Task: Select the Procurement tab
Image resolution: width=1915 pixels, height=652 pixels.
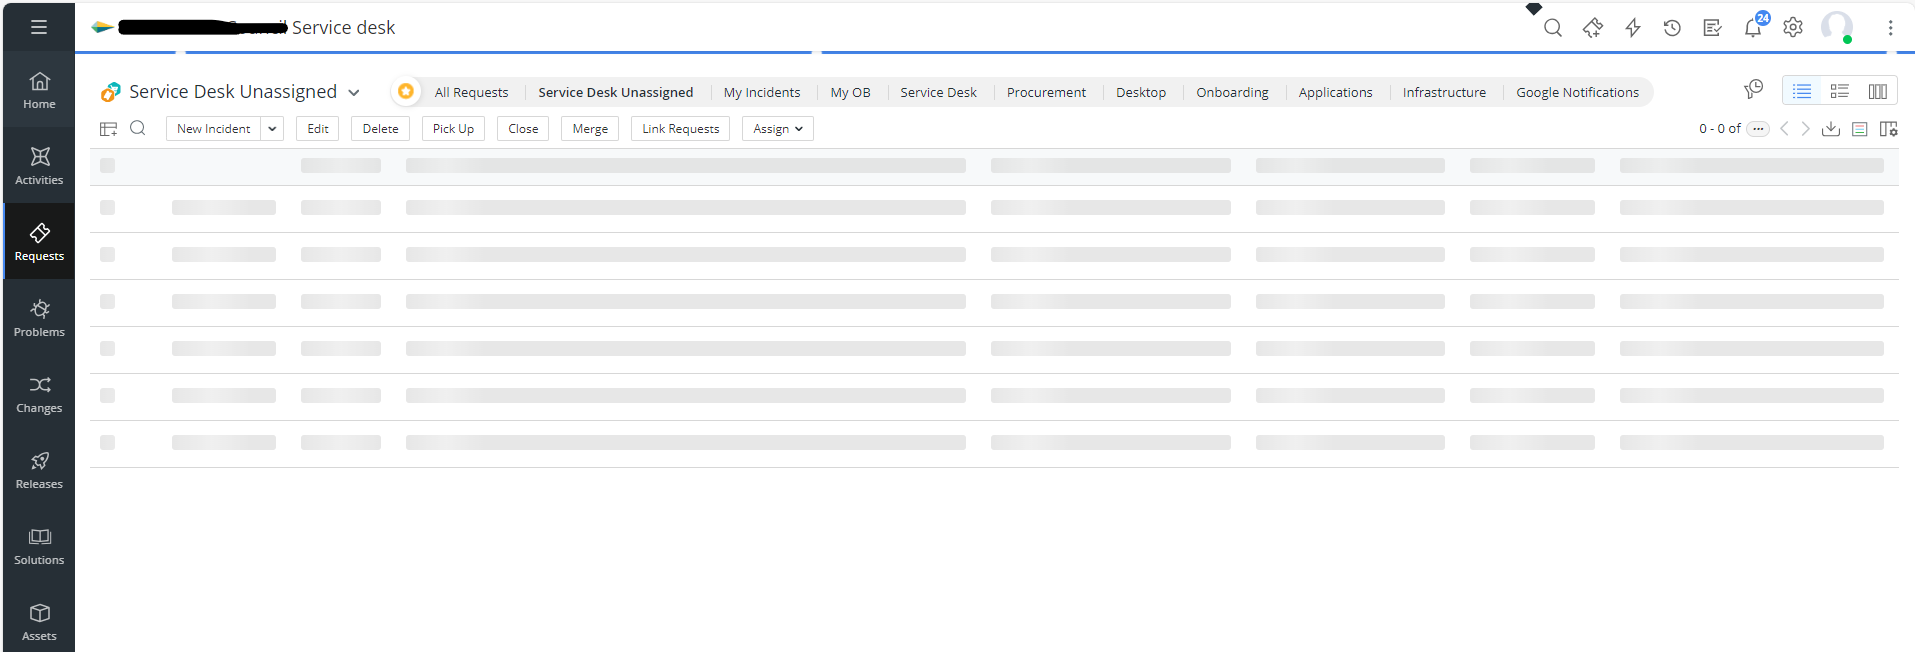Action: tap(1046, 92)
